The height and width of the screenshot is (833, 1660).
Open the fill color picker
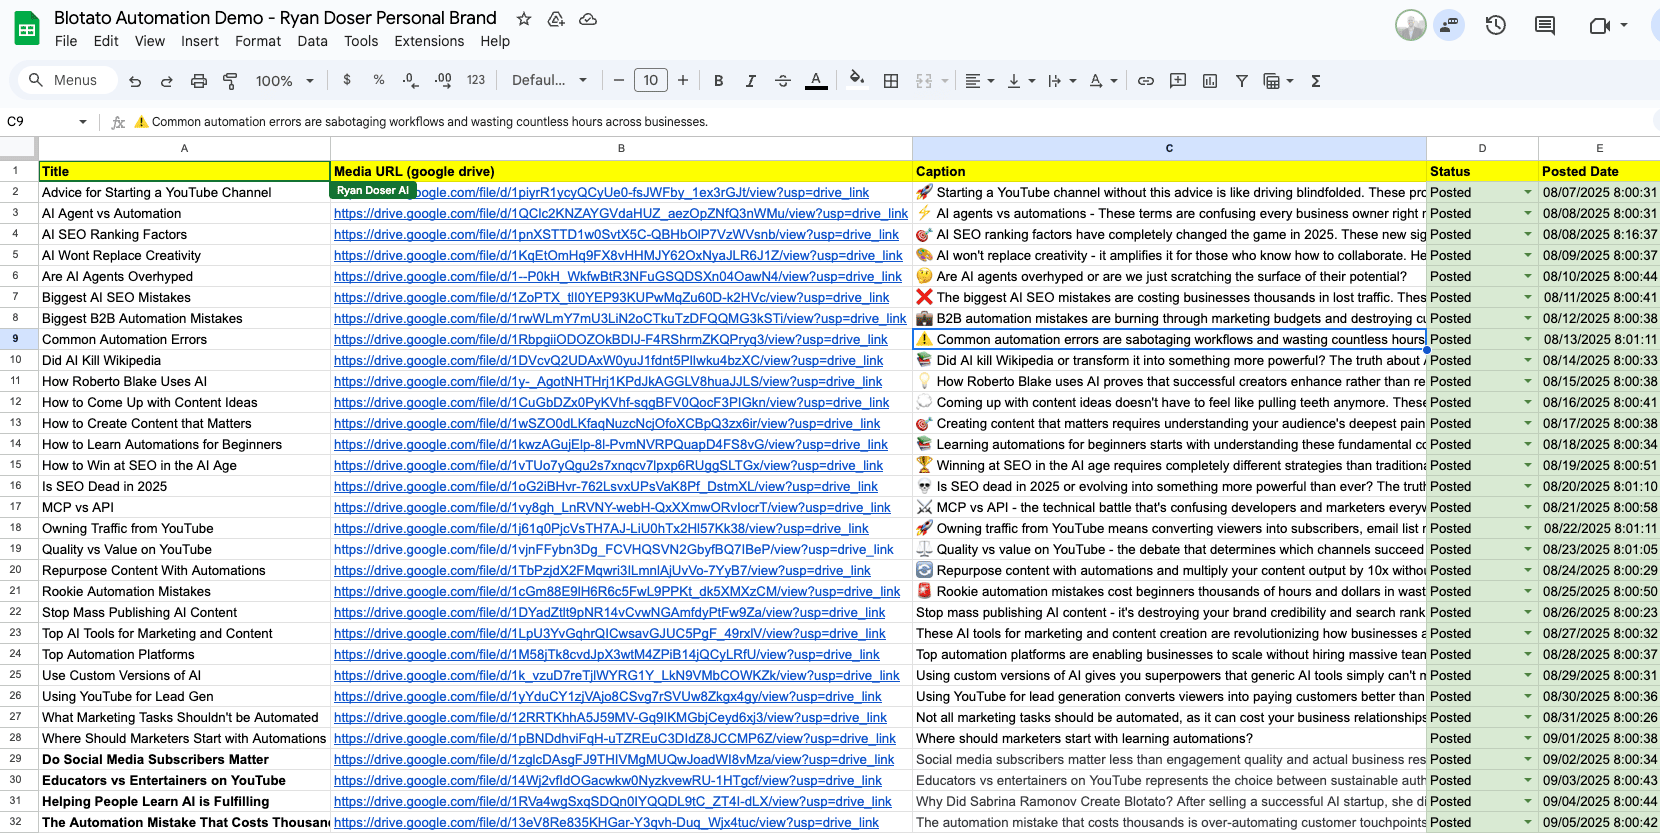[856, 81]
